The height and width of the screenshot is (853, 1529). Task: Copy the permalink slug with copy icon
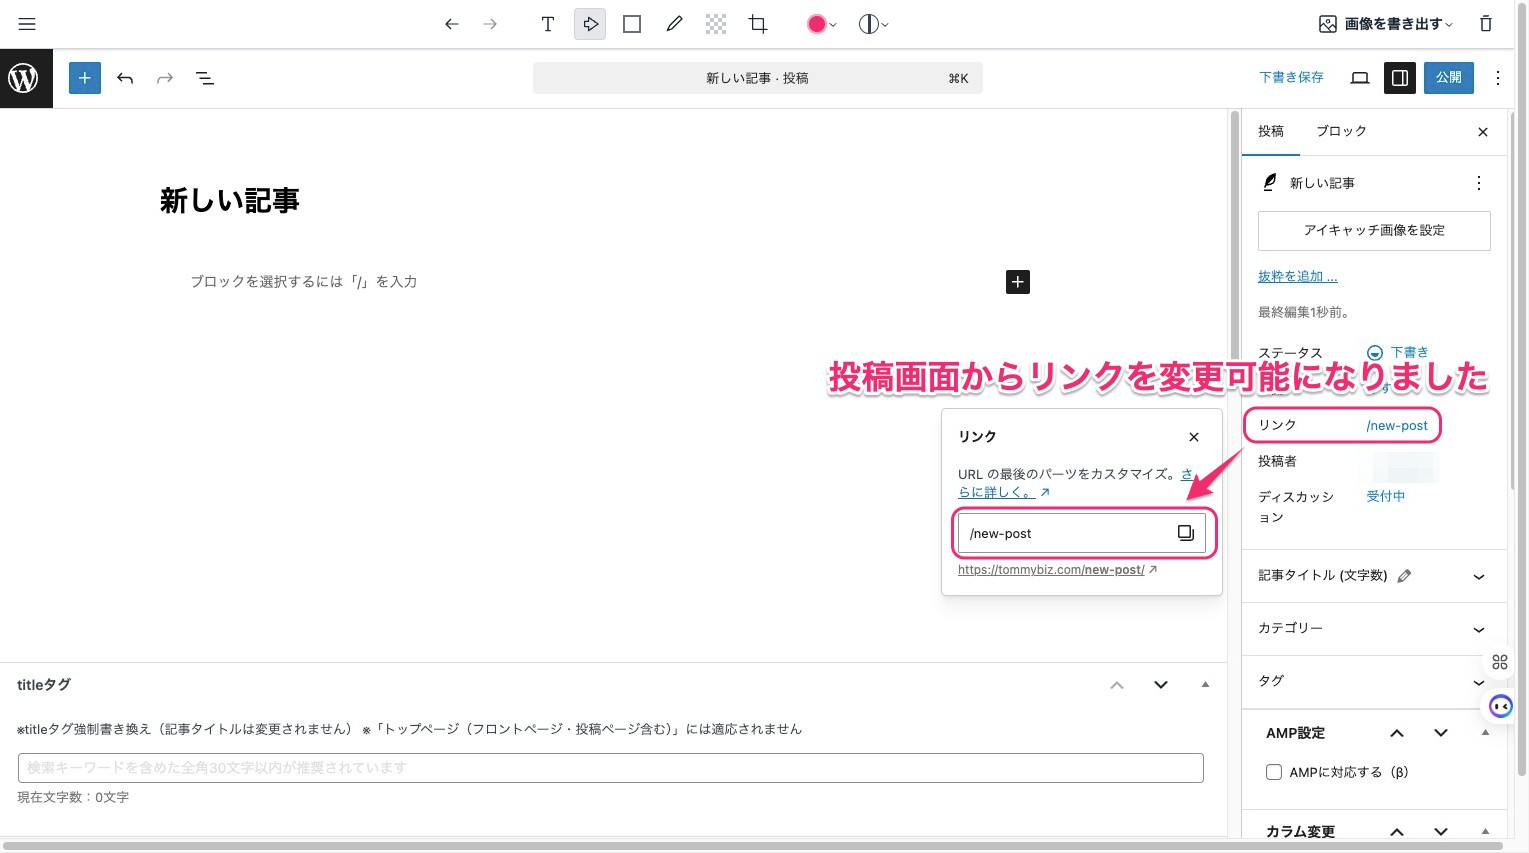tap(1185, 533)
